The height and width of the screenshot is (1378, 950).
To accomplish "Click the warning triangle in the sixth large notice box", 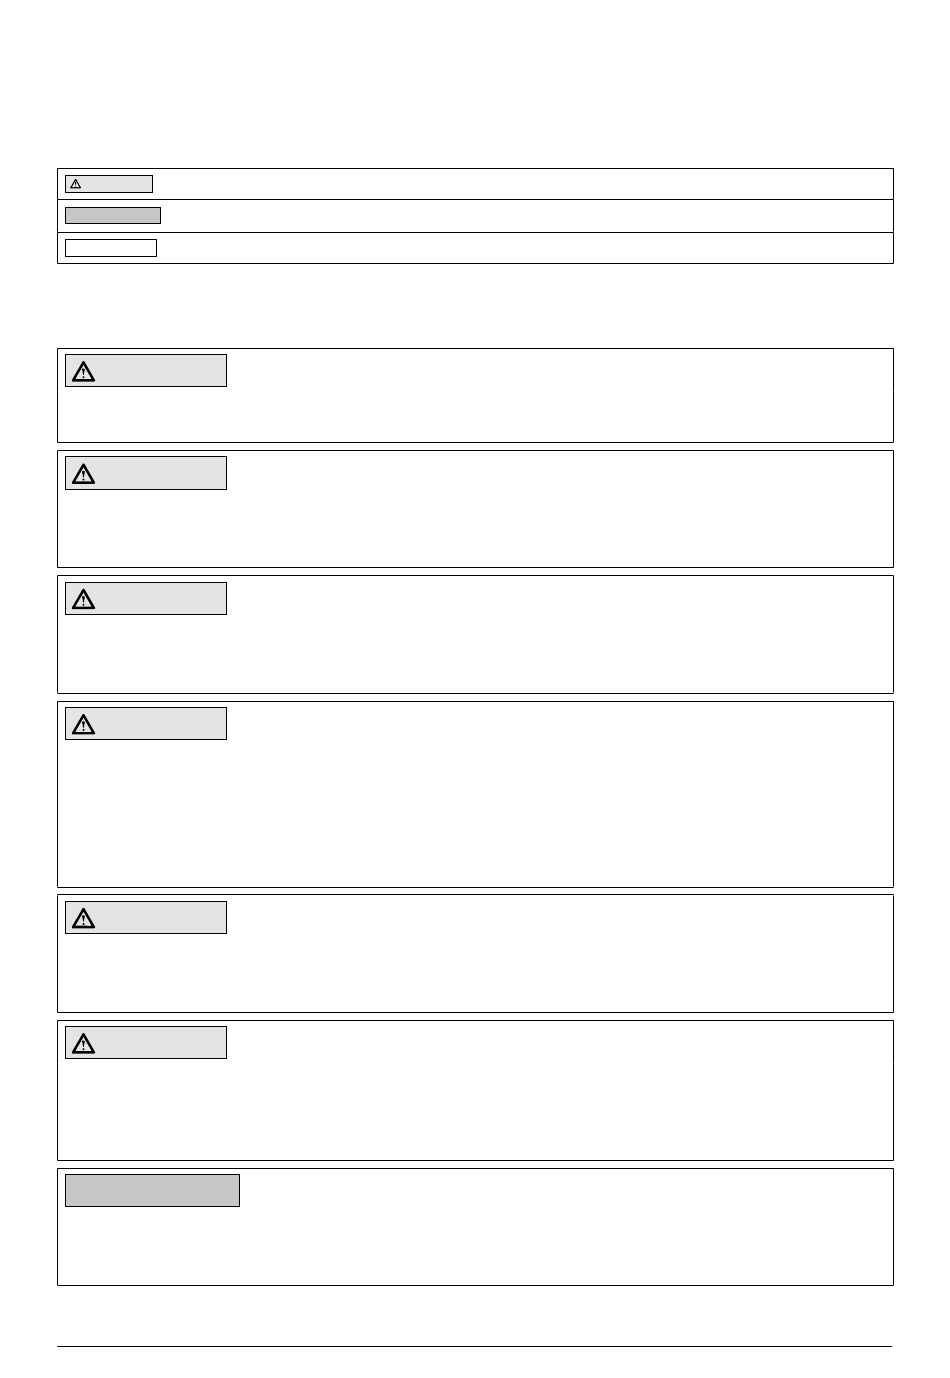I will point(84,1044).
